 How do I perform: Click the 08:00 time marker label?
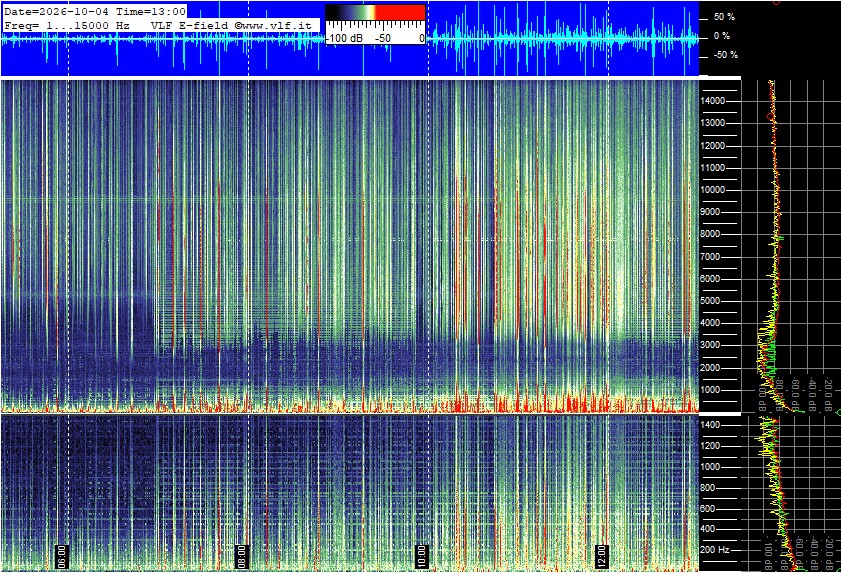click(242, 557)
